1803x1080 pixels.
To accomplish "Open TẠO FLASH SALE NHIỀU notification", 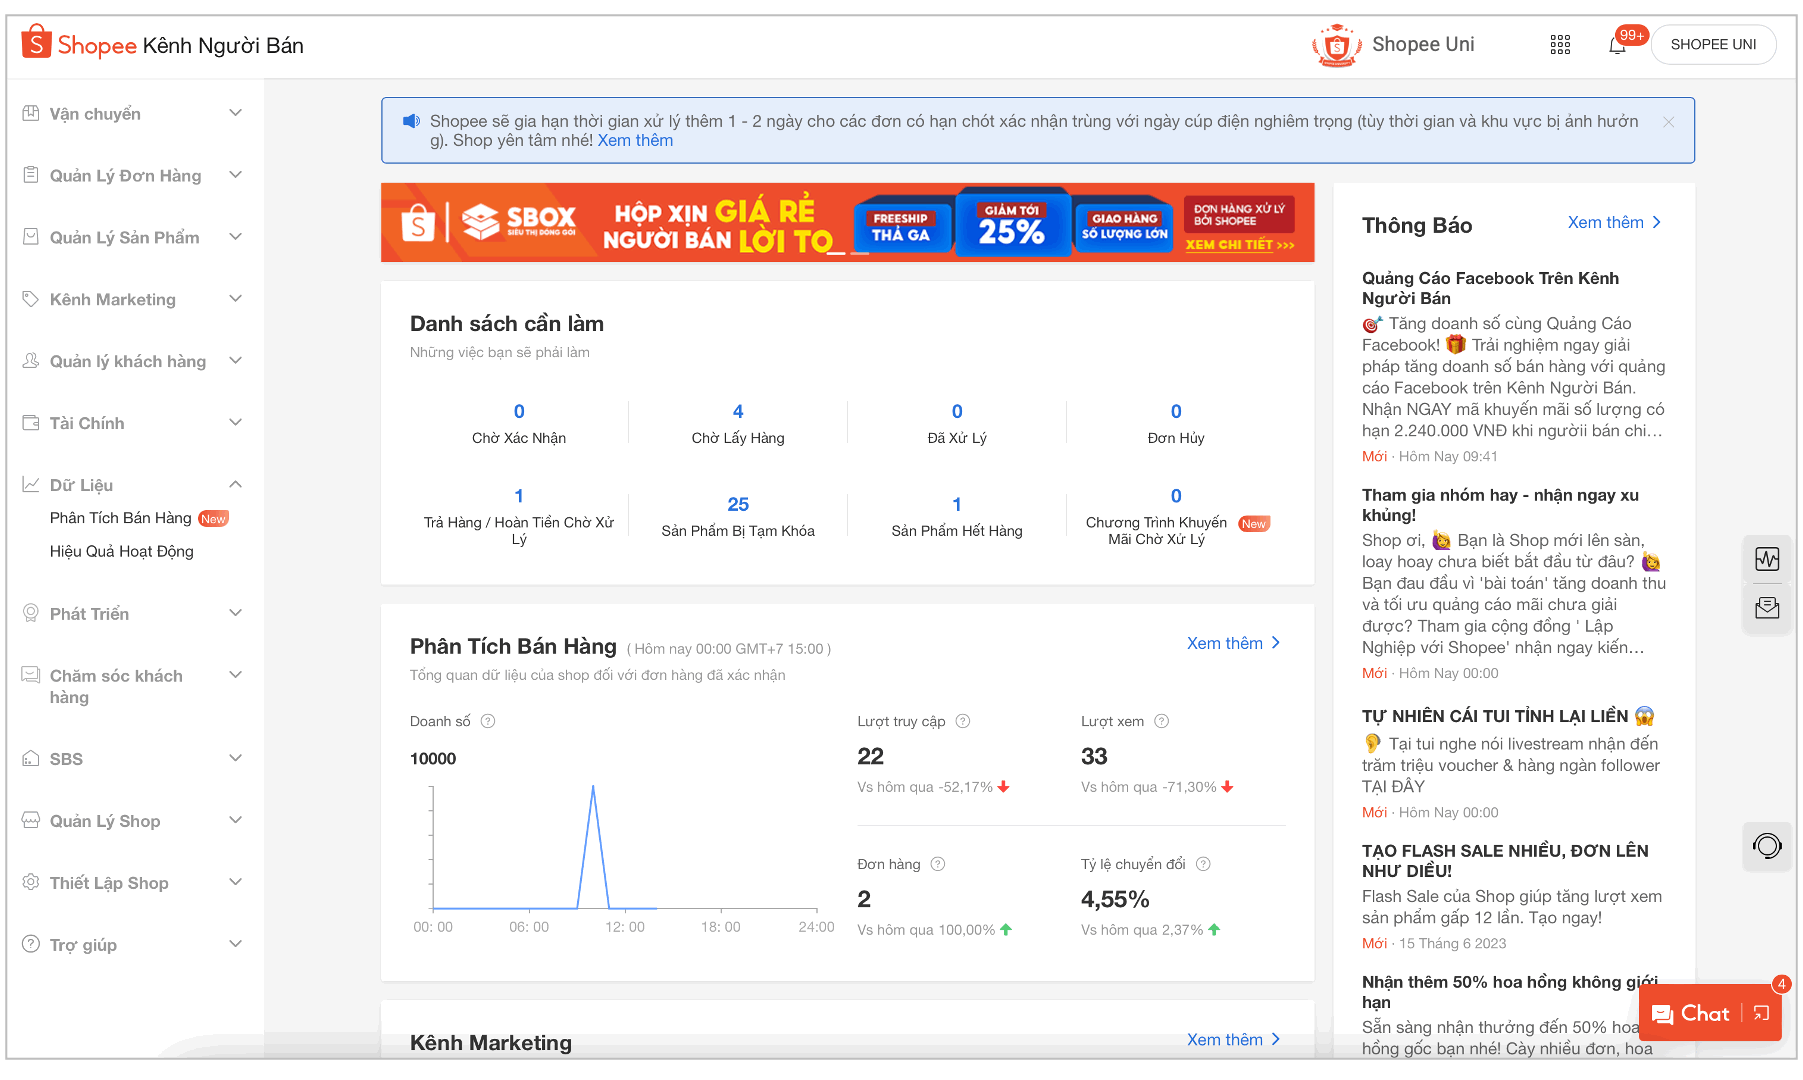I will 1505,860.
